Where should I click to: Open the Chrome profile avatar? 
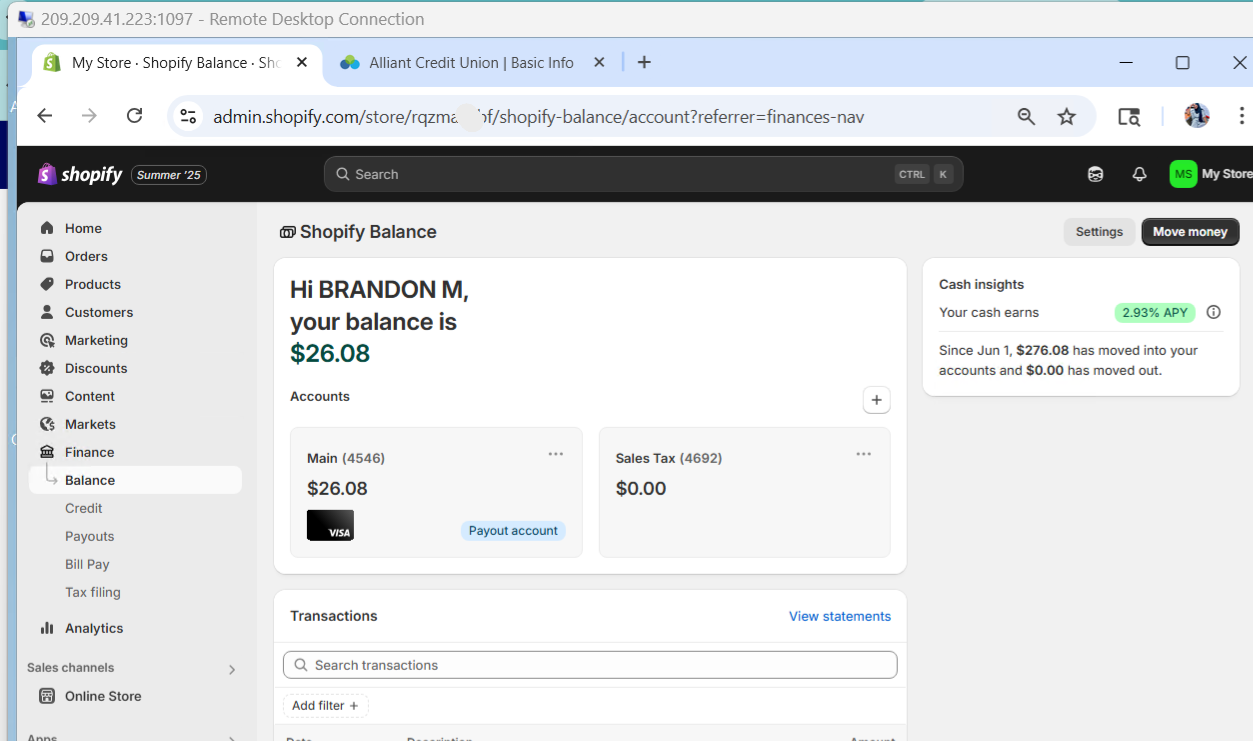1197,116
